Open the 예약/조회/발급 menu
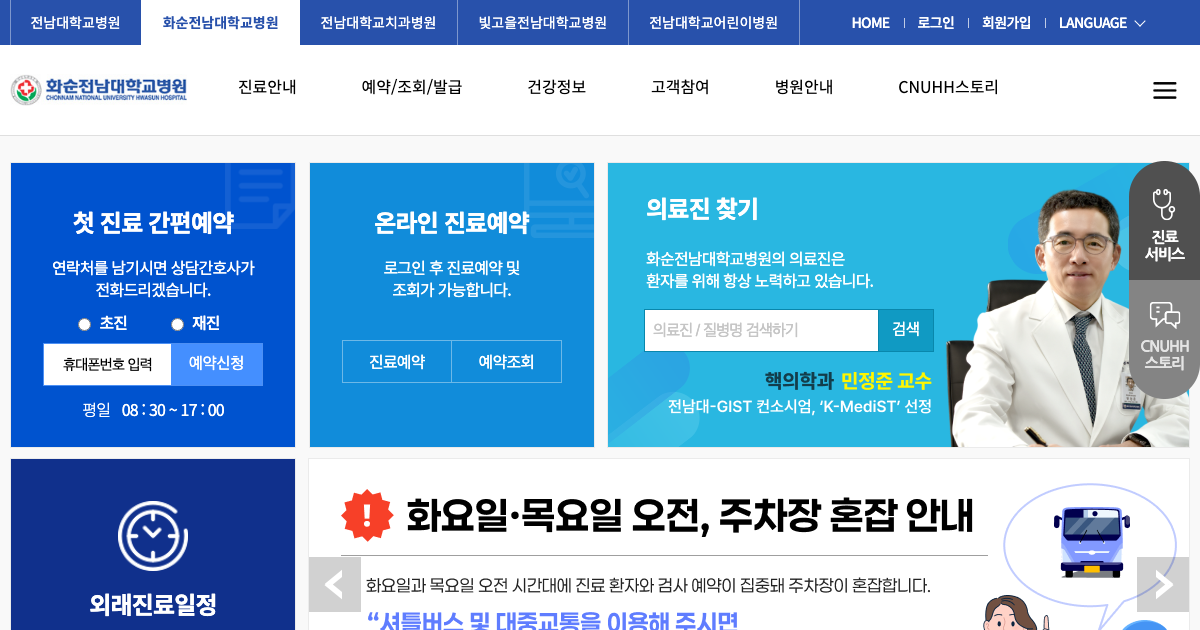Viewport: 1200px width, 630px height. point(412,87)
